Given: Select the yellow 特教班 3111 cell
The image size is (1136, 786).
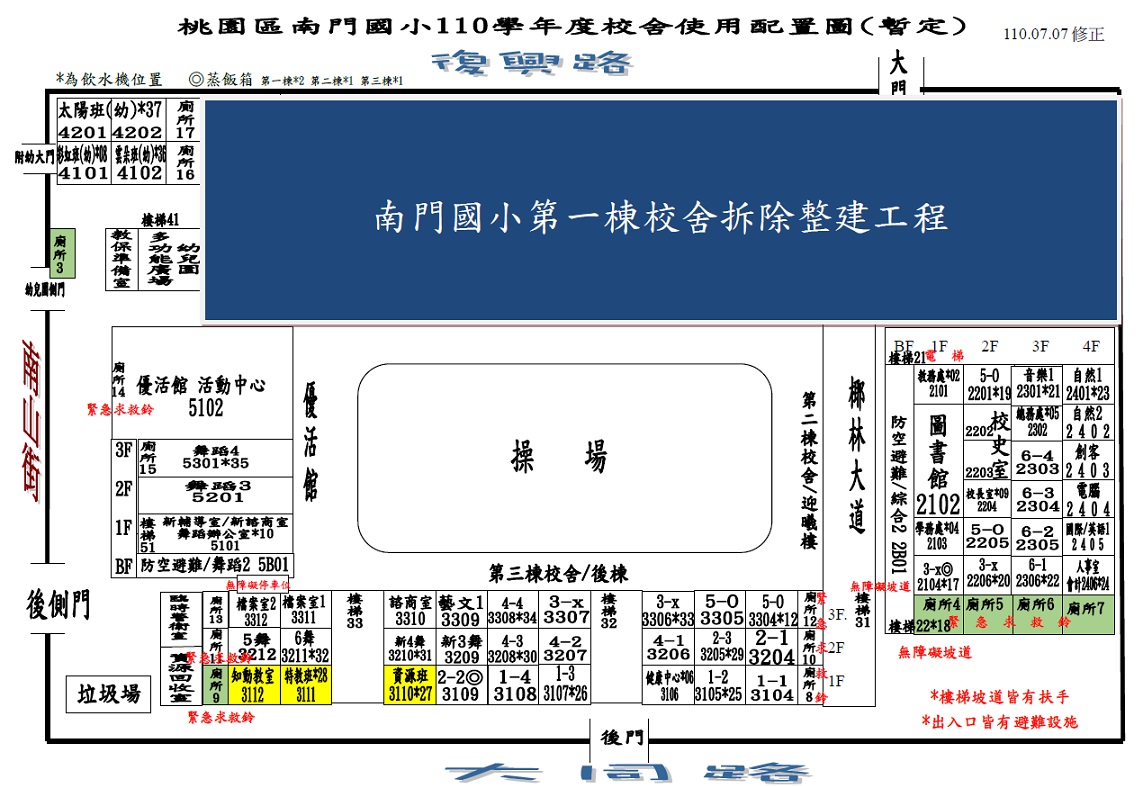Looking at the screenshot, I should (305, 684).
